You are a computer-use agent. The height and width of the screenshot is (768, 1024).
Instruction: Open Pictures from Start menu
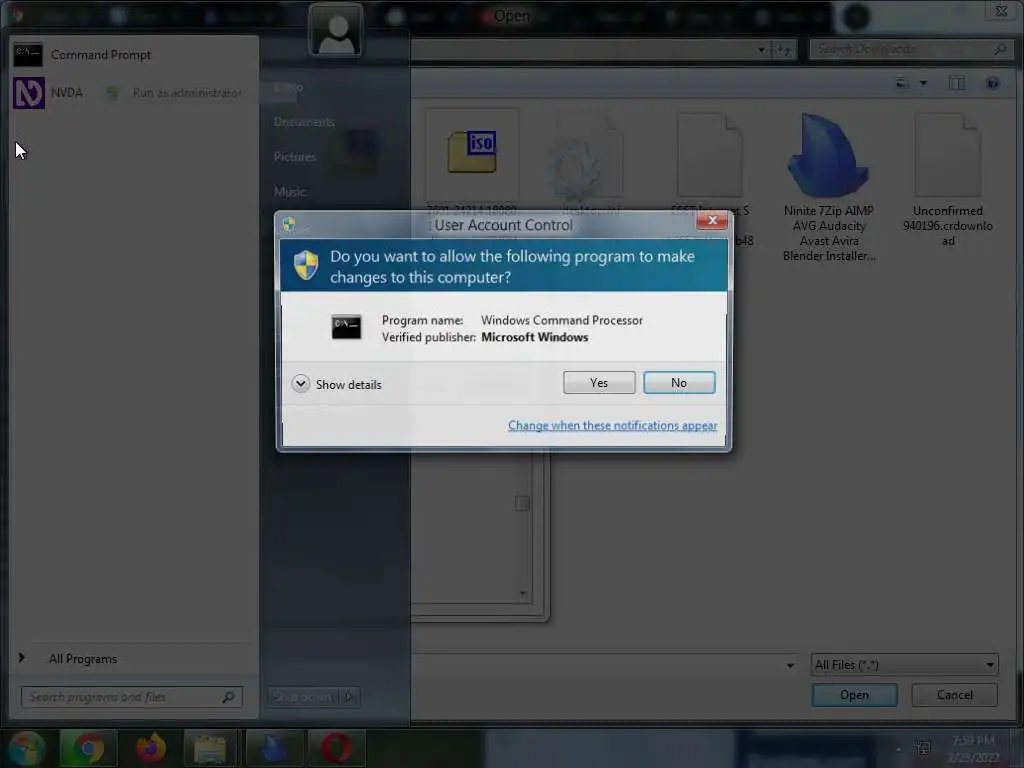(295, 157)
